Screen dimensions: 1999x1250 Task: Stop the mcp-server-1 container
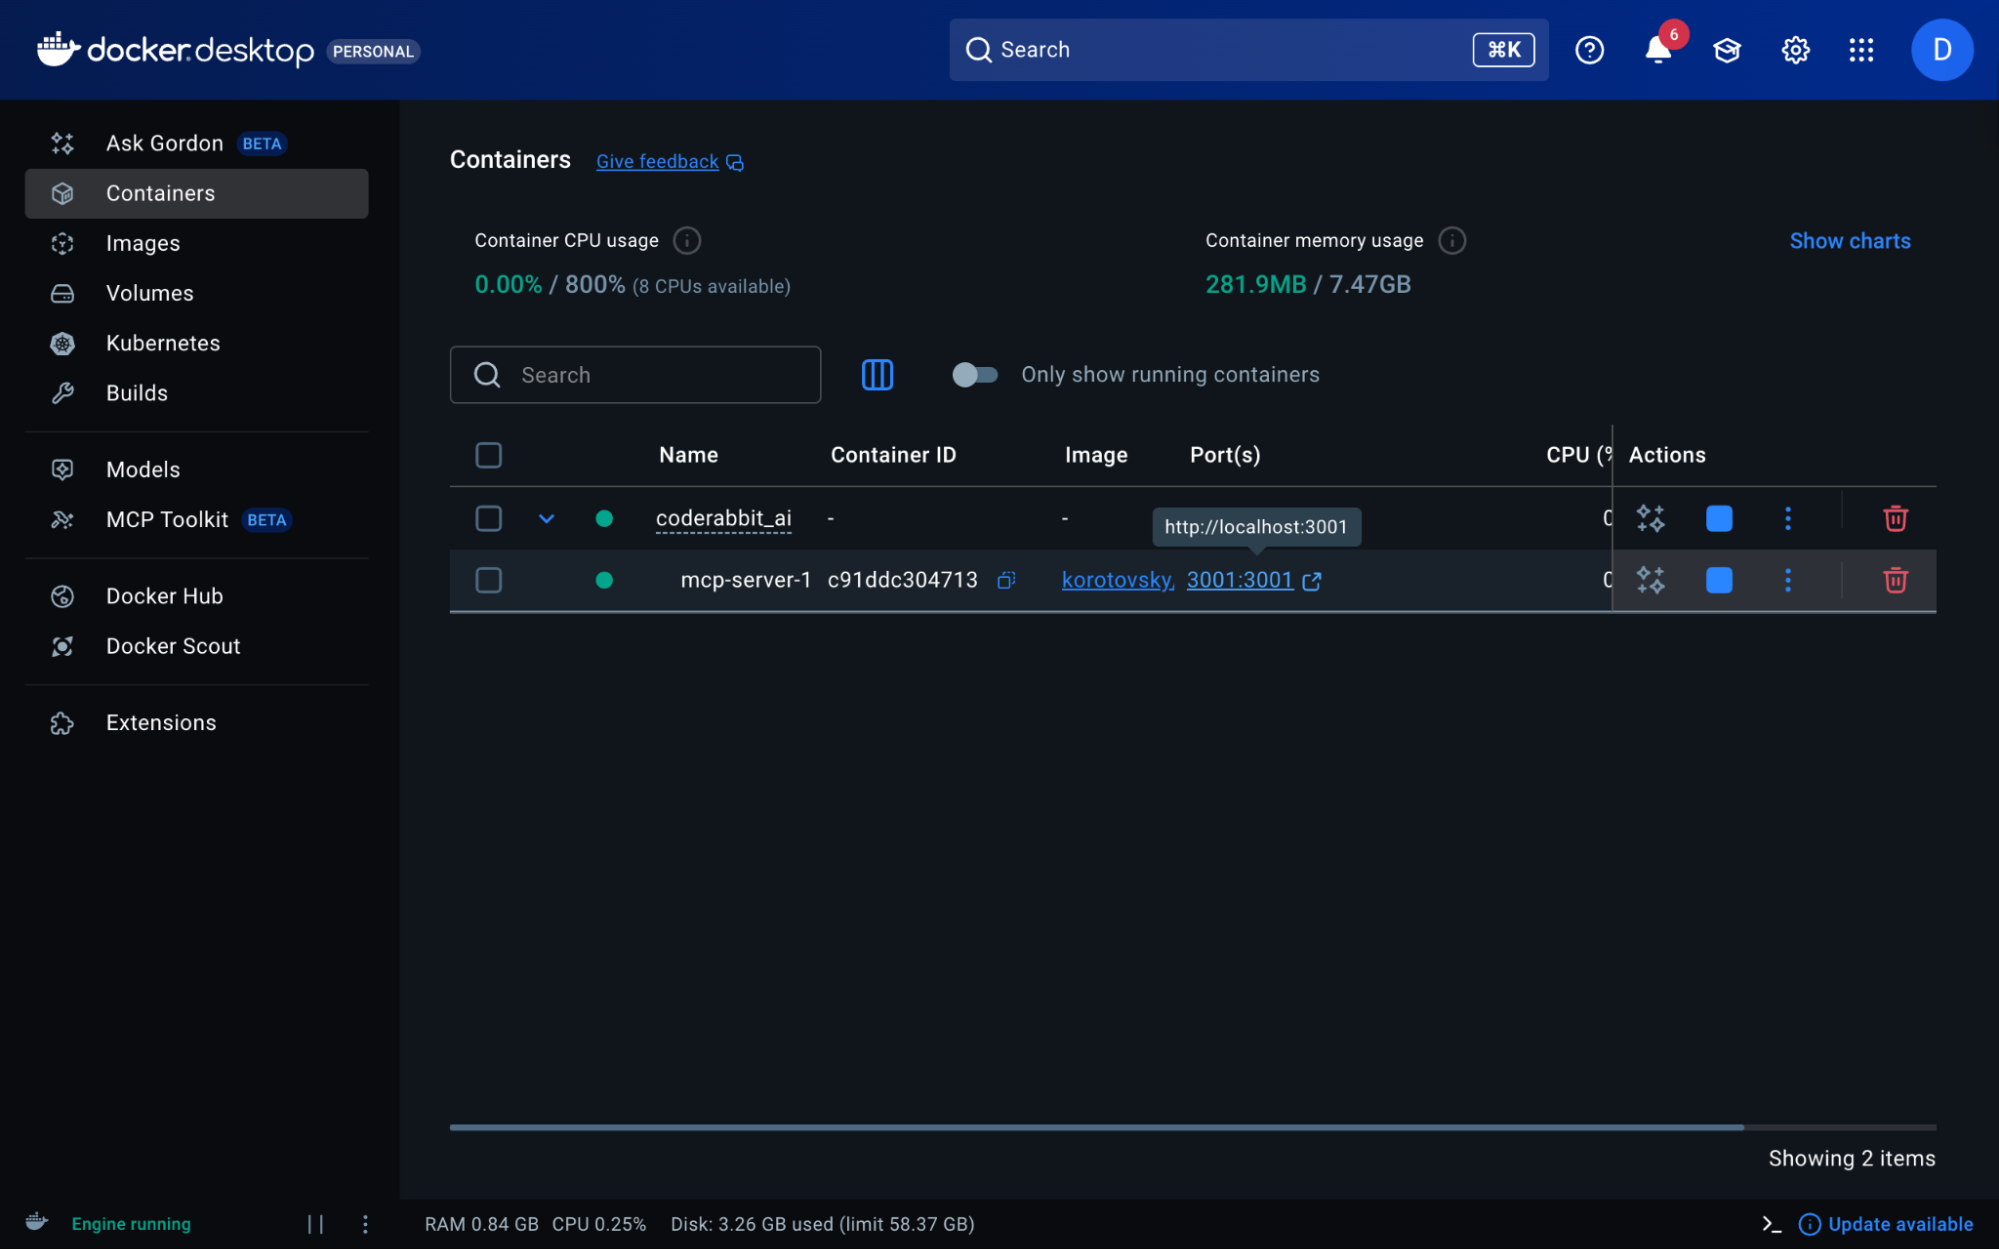point(1719,580)
